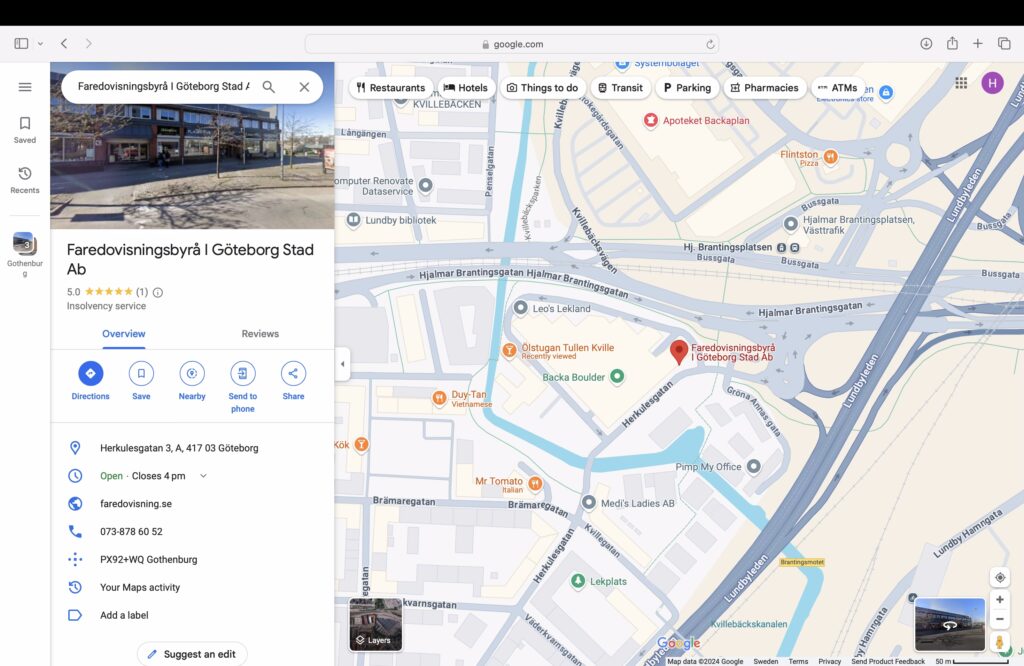This screenshot has width=1024, height=666.
Task: Filter map by Hotels chip
Action: pos(466,87)
